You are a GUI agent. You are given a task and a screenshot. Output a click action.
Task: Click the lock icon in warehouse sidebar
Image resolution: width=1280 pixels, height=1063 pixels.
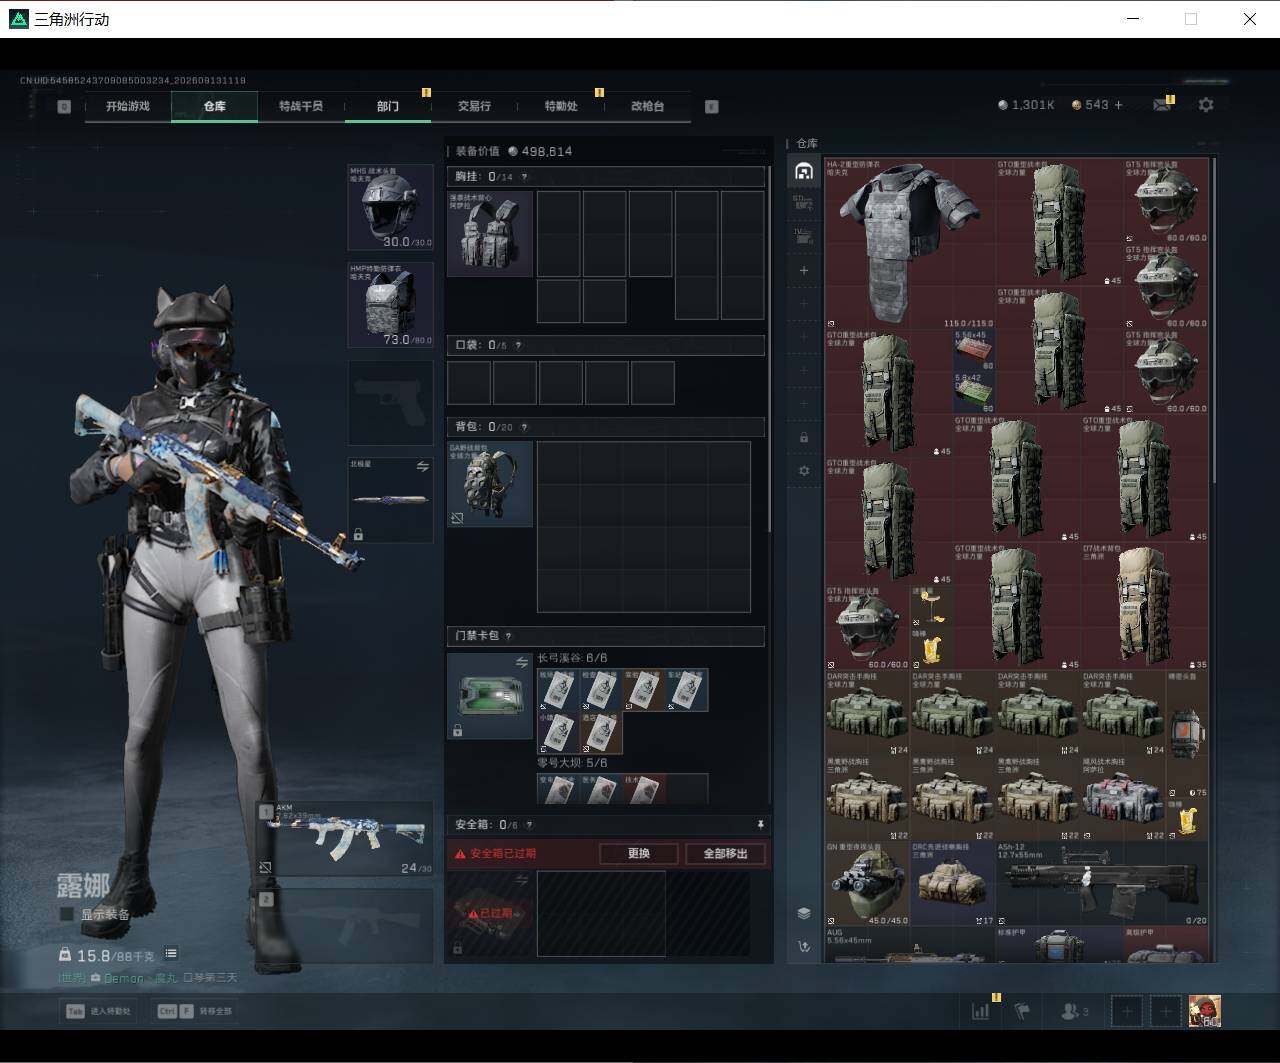pos(804,437)
